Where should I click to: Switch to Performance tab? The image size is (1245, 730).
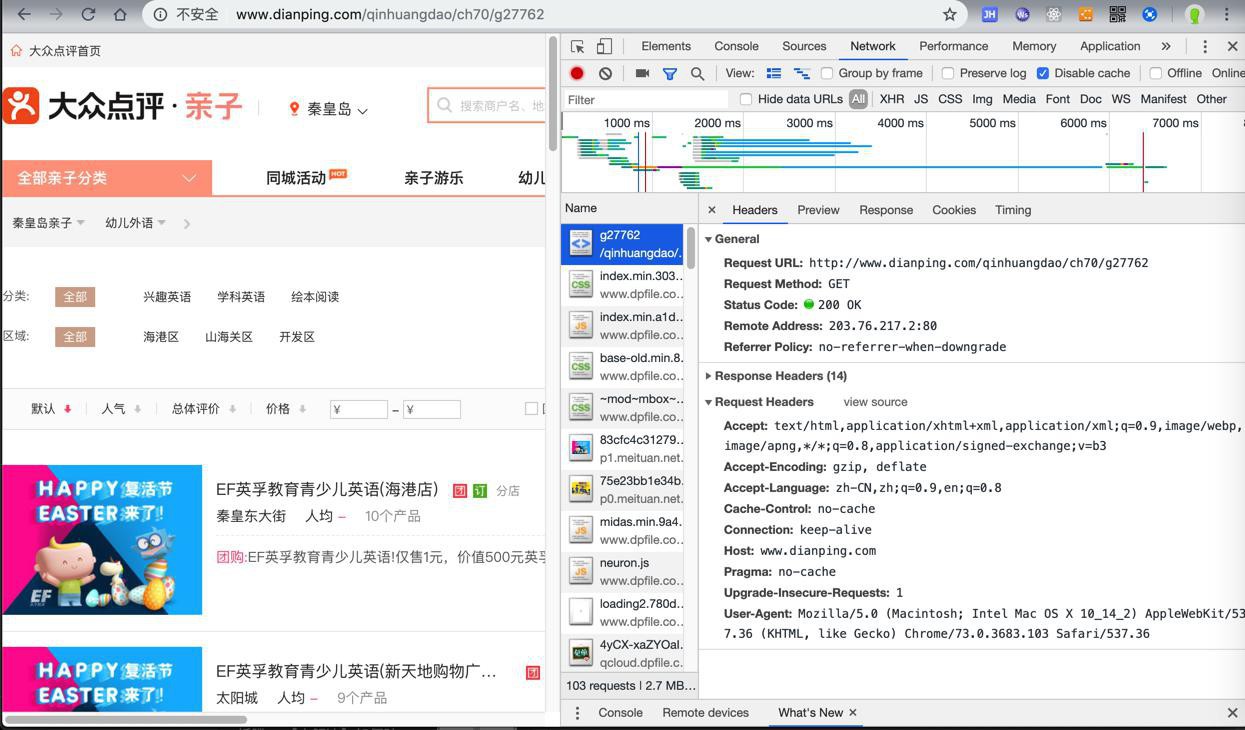point(953,46)
